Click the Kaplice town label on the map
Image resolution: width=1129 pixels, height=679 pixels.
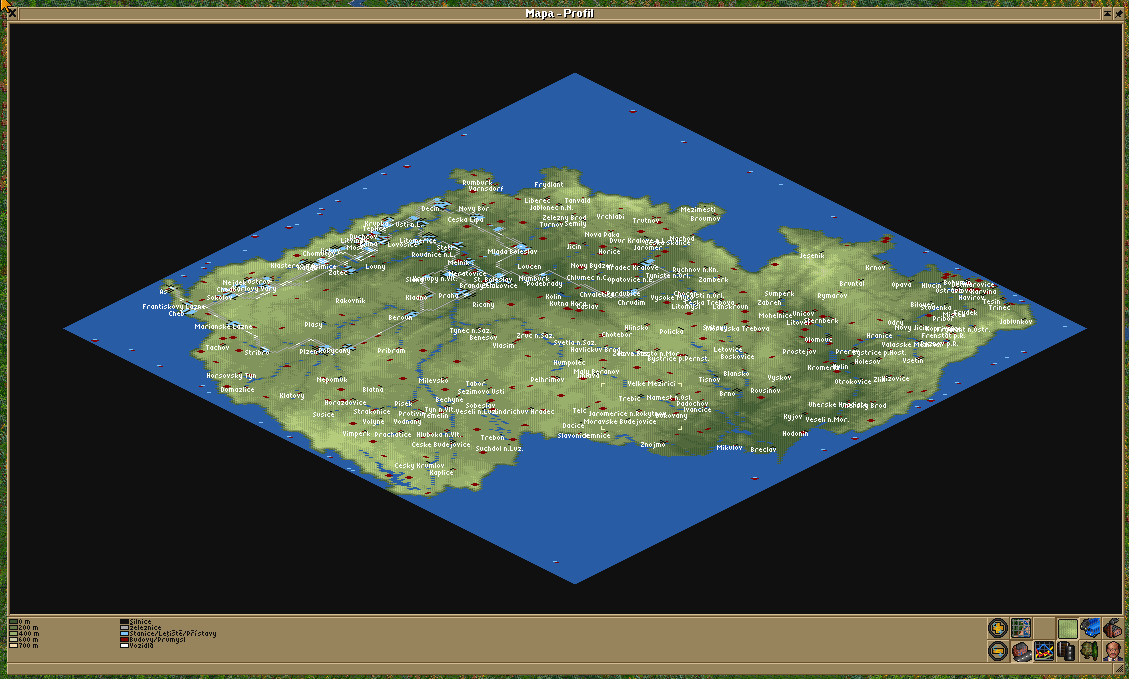tap(441, 472)
